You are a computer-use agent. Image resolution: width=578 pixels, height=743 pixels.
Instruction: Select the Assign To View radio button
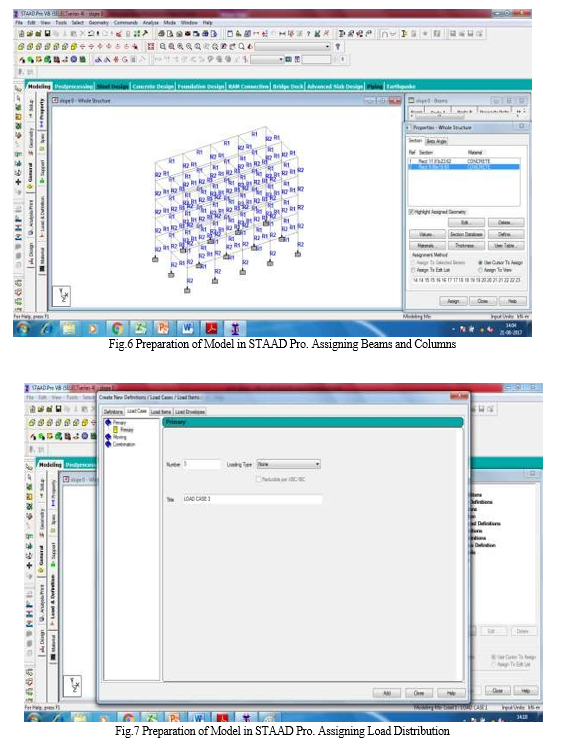(x=480, y=270)
